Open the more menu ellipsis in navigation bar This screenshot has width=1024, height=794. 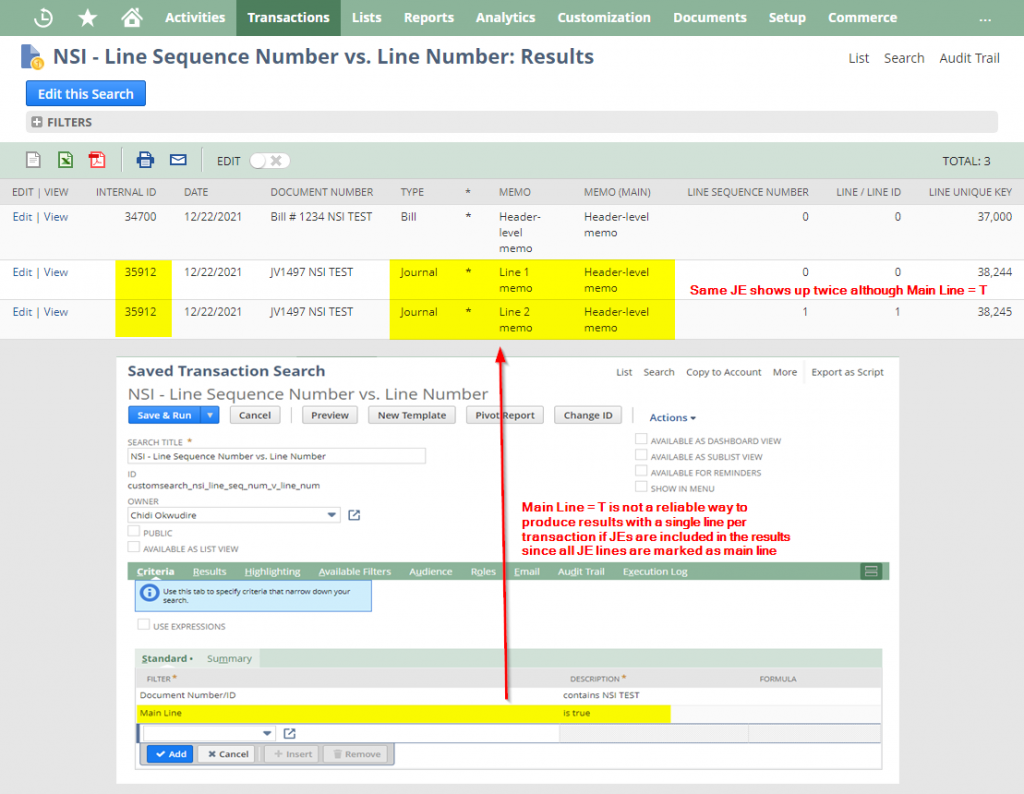[x=985, y=20]
